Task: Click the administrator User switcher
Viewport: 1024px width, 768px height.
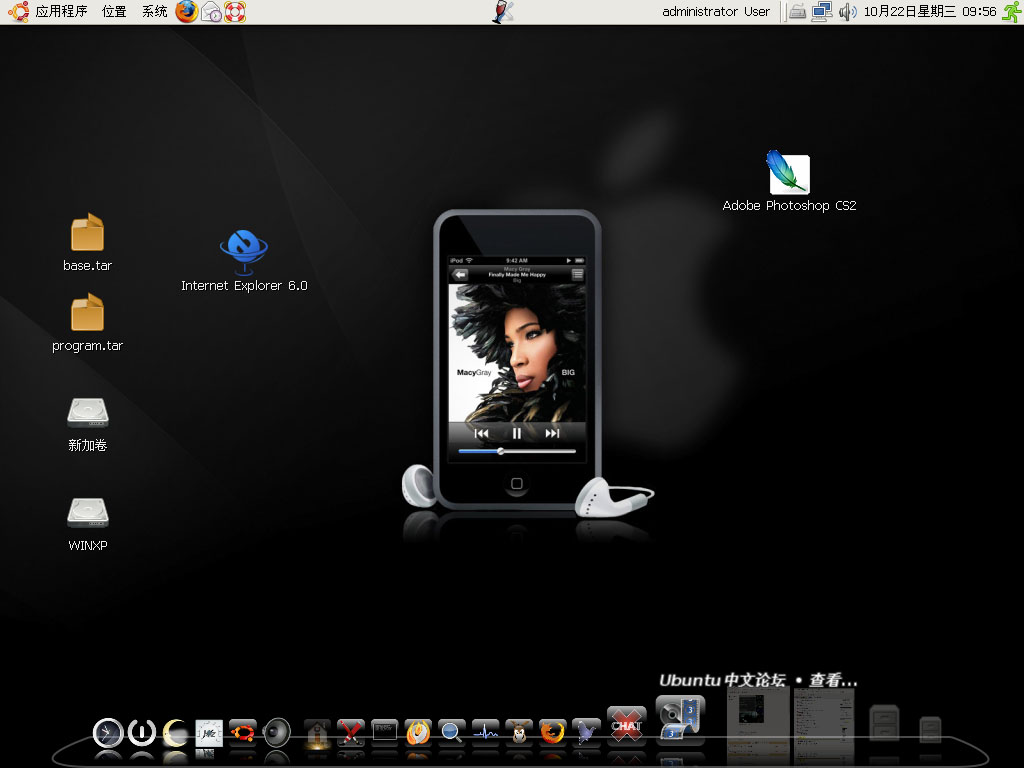Action: pos(716,12)
